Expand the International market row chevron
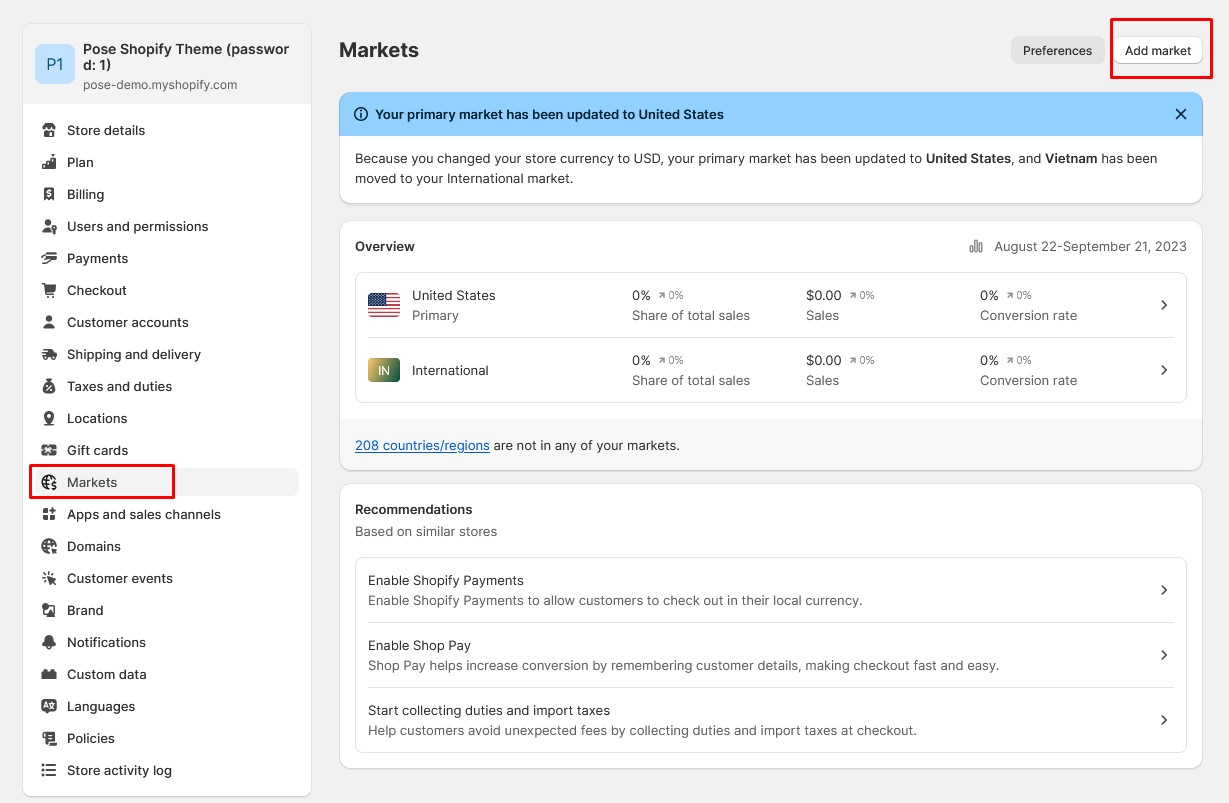 coord(1164,370)
